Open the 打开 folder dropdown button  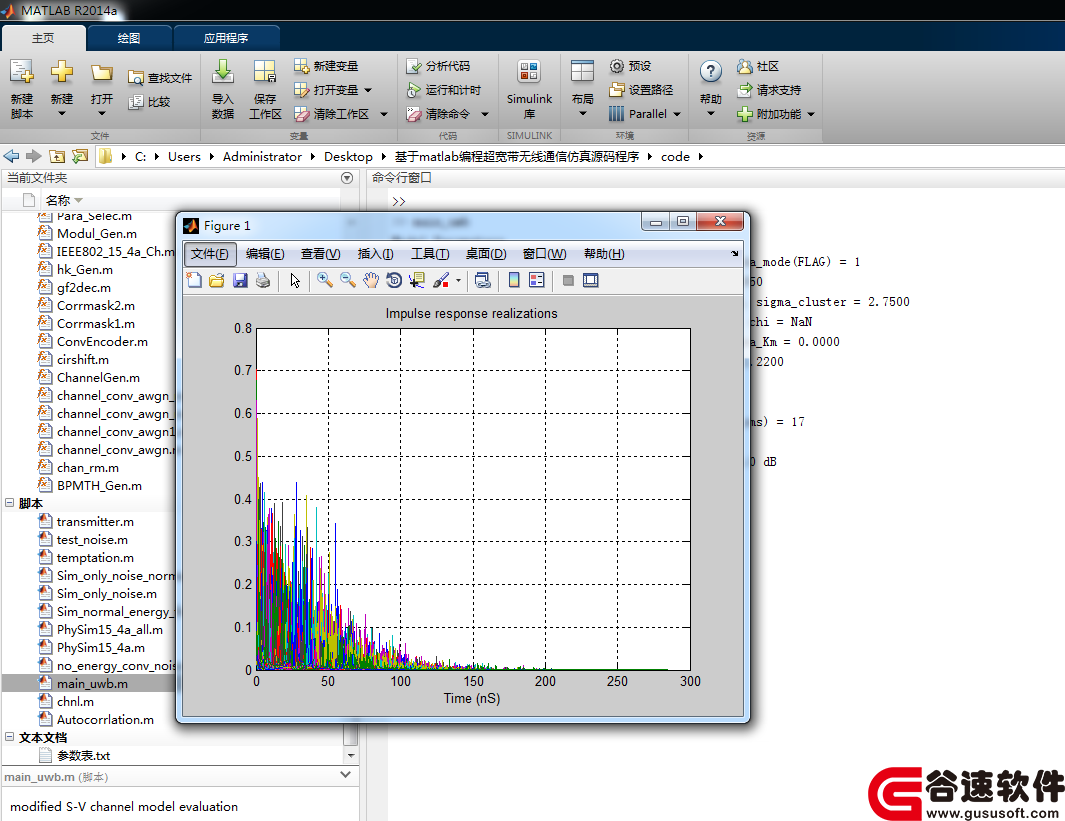[102, 89]
